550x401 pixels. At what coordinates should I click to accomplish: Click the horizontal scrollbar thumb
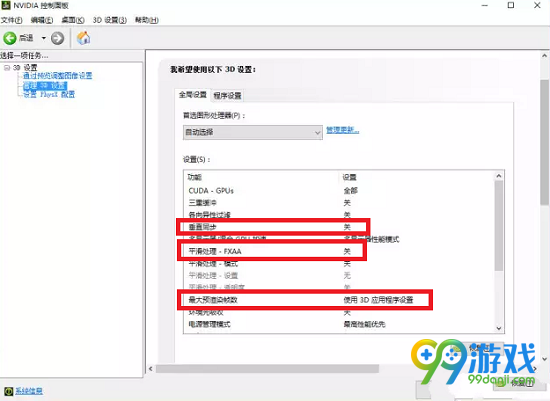pyautogui.click(x=267, y=369)
